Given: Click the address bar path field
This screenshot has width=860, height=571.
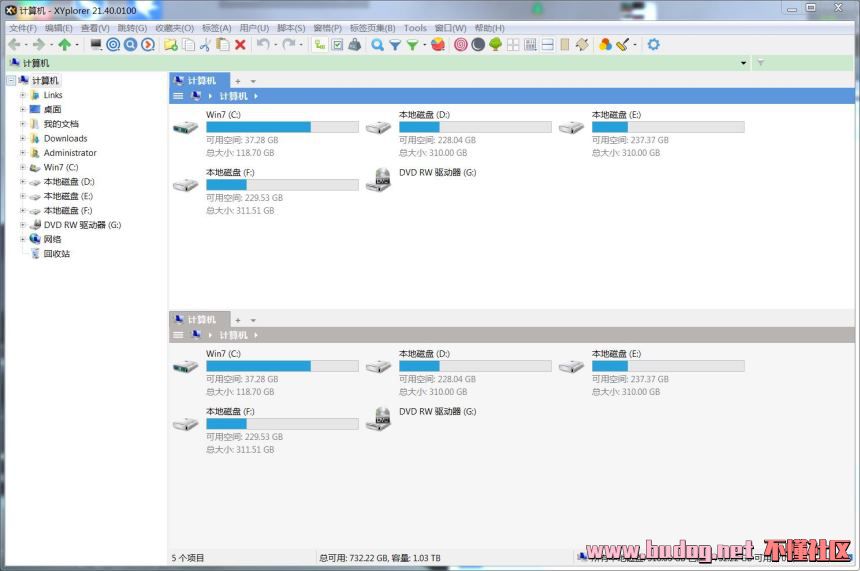Looking at the screenshot, I should pyautogui.click(x=373, y=63).
